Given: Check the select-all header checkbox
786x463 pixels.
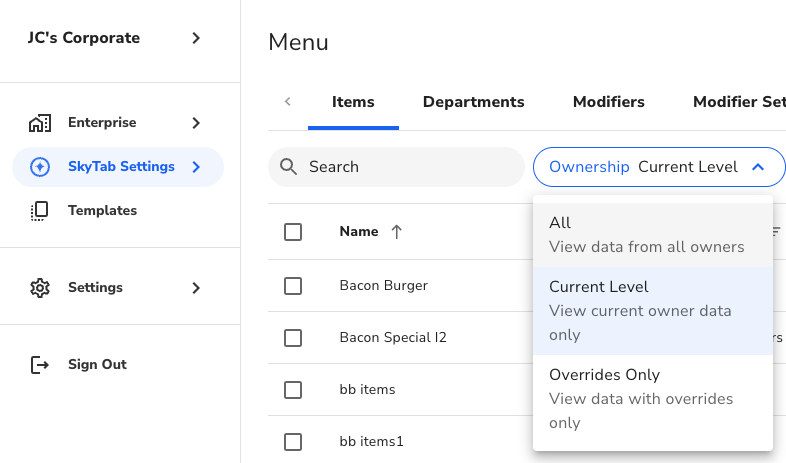Looking at the screenshot, I should [x=293, y=232].
